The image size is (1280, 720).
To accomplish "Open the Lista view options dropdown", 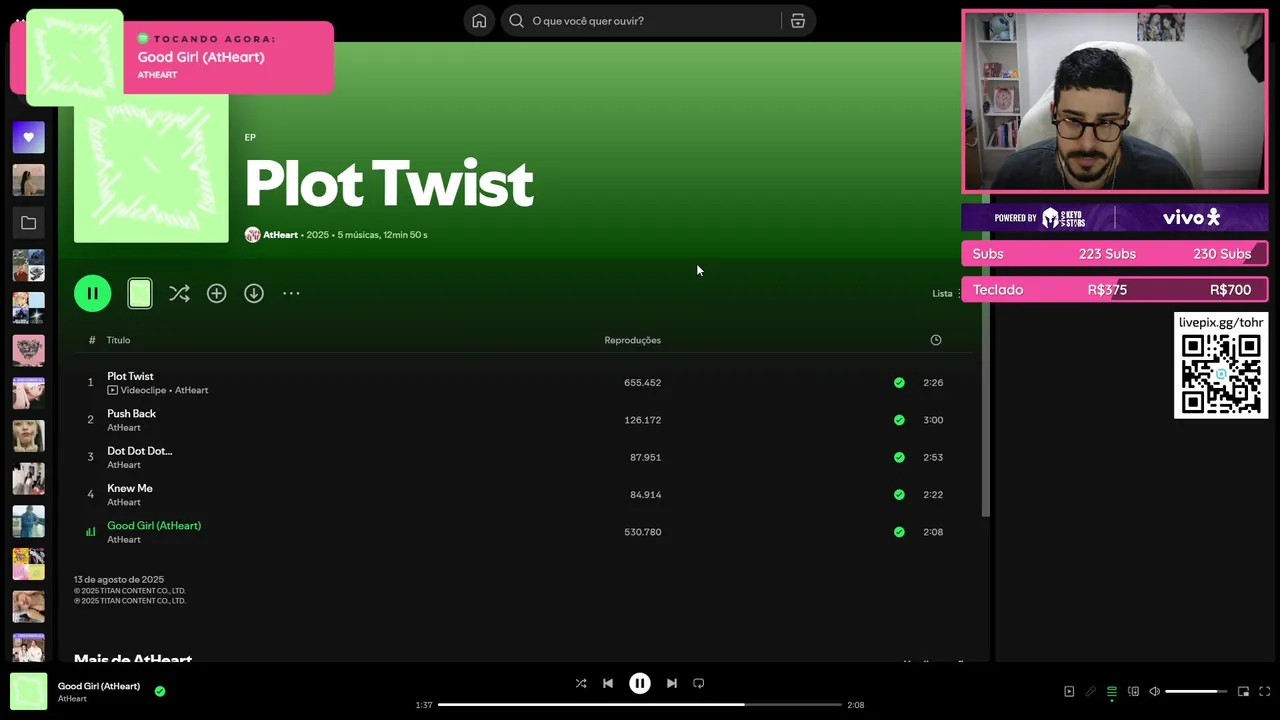I will 946,293.
